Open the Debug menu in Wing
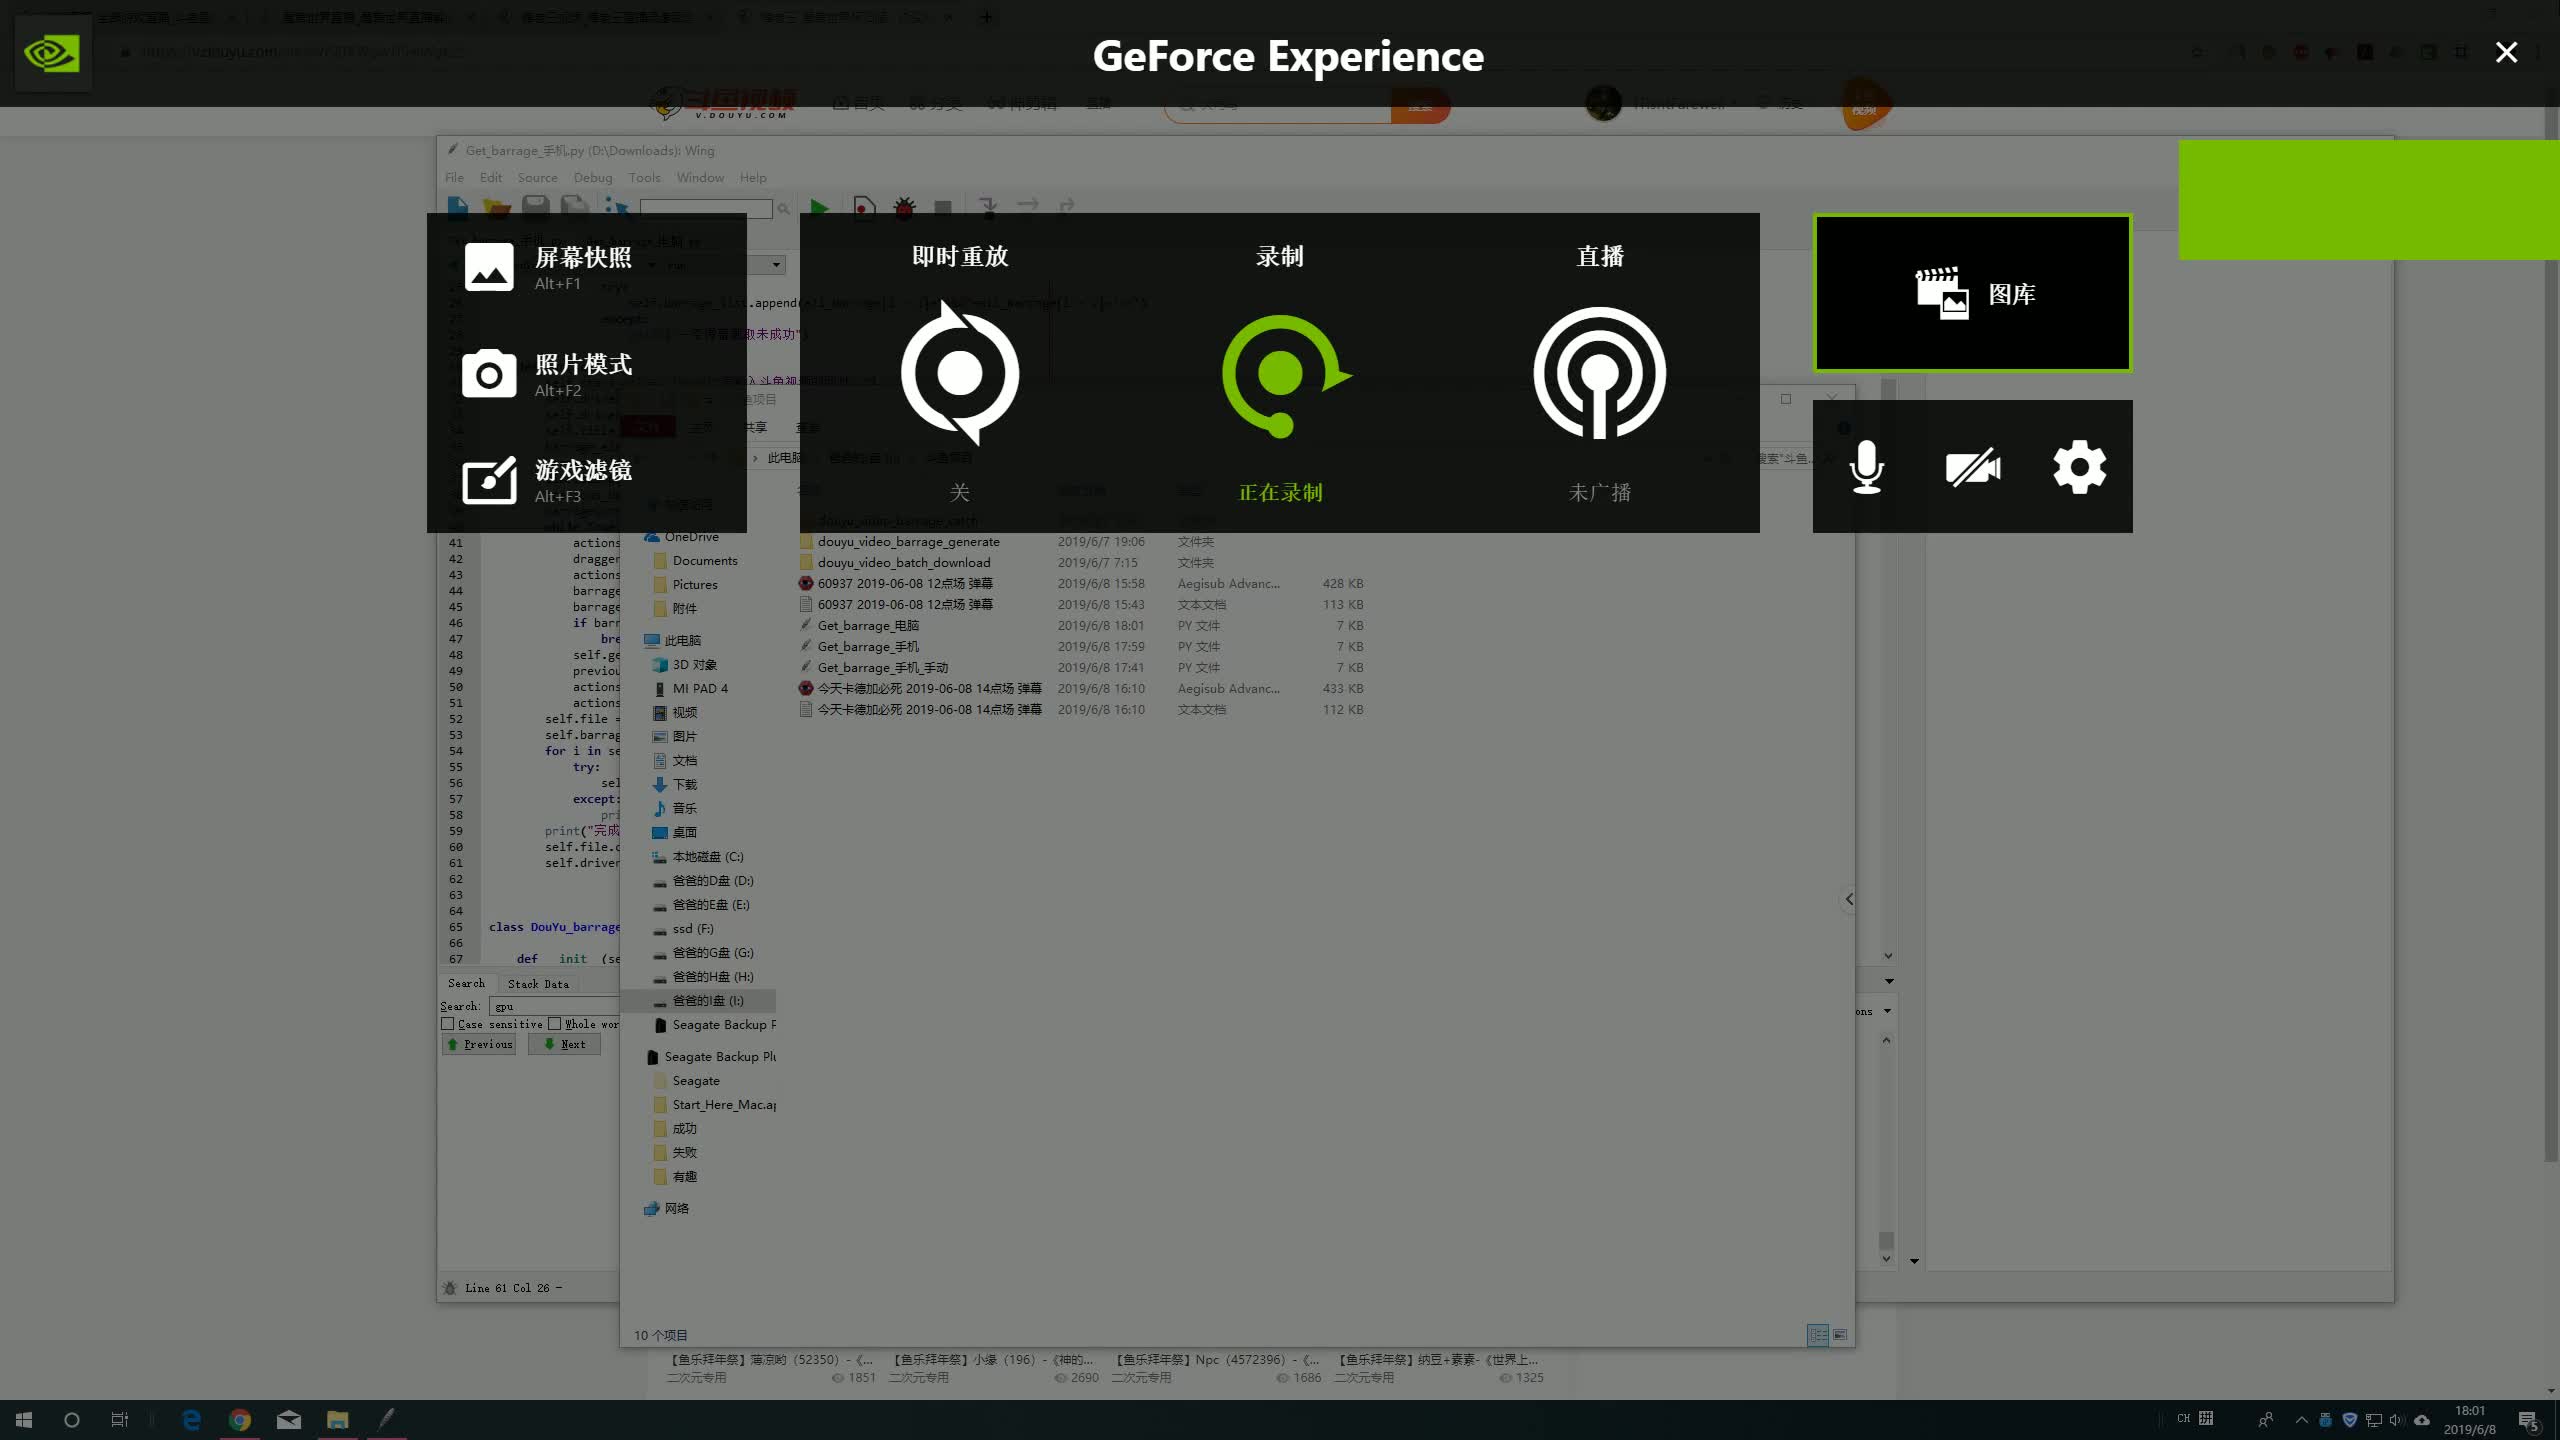The height and width of the screenshot is (1440, 2560). pos(593,177)
